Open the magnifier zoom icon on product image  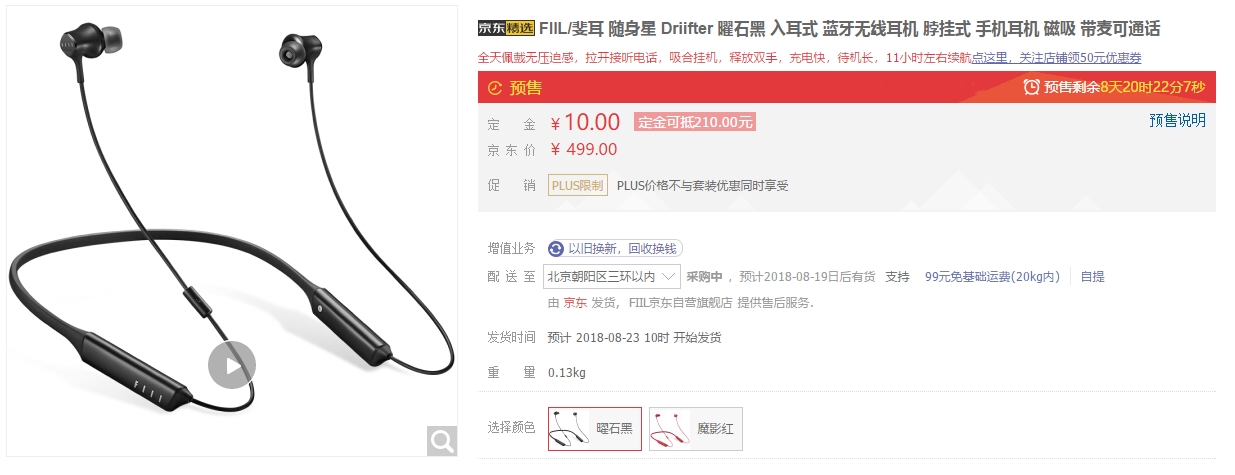tap(442, 439)
